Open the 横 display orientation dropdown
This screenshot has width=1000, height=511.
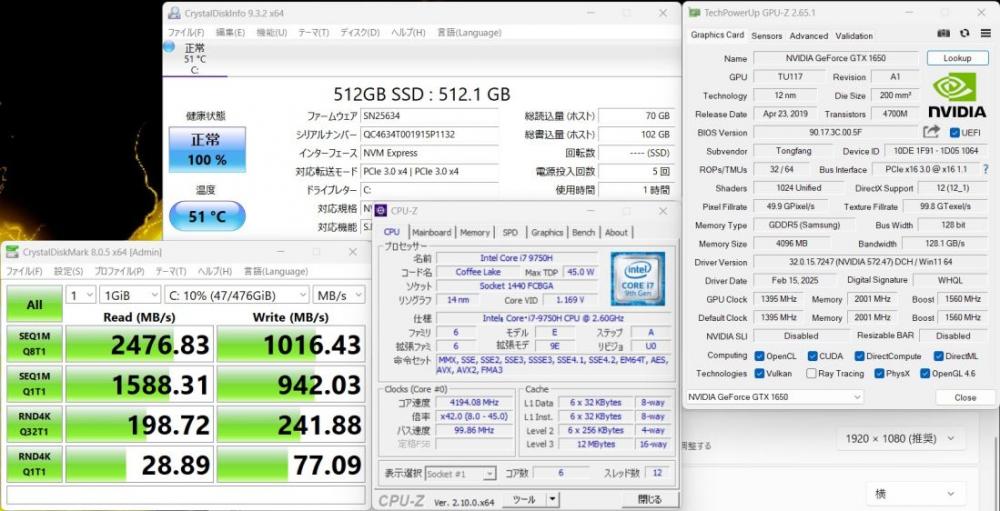pos(914,493)
